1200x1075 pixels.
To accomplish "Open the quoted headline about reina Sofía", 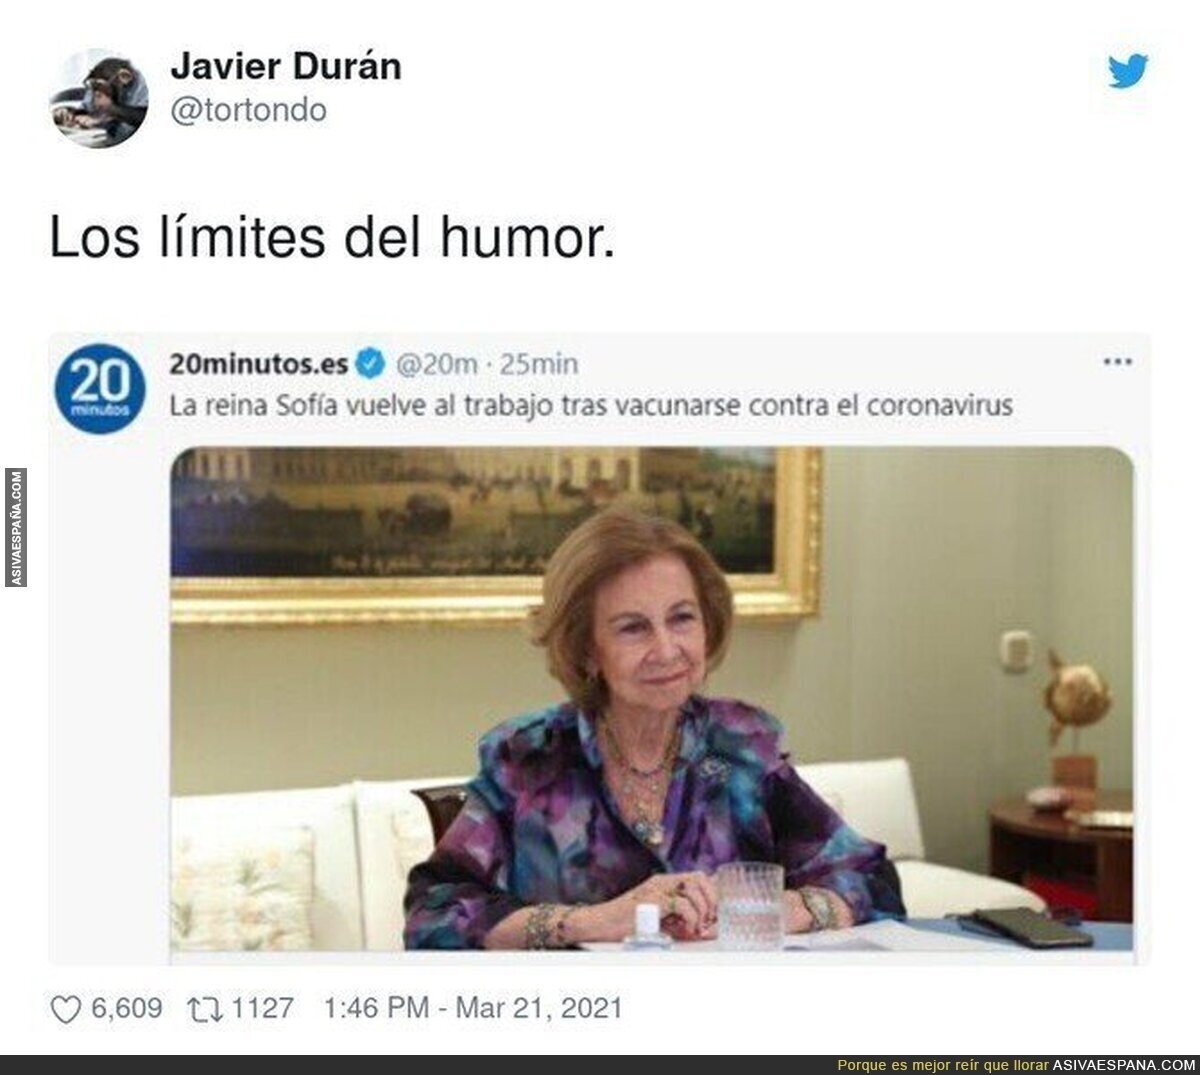I will [591, 406].
